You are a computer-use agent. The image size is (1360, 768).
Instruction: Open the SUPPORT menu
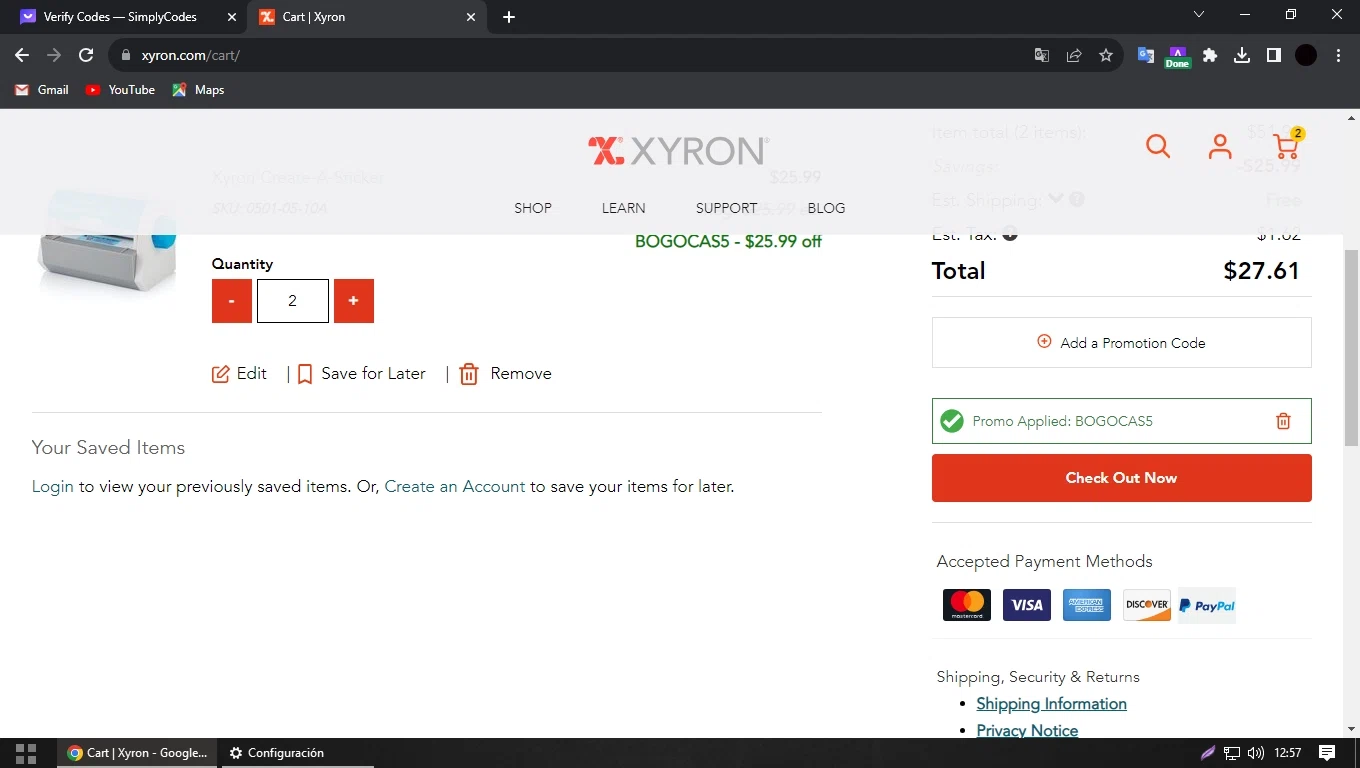point(727,208)
